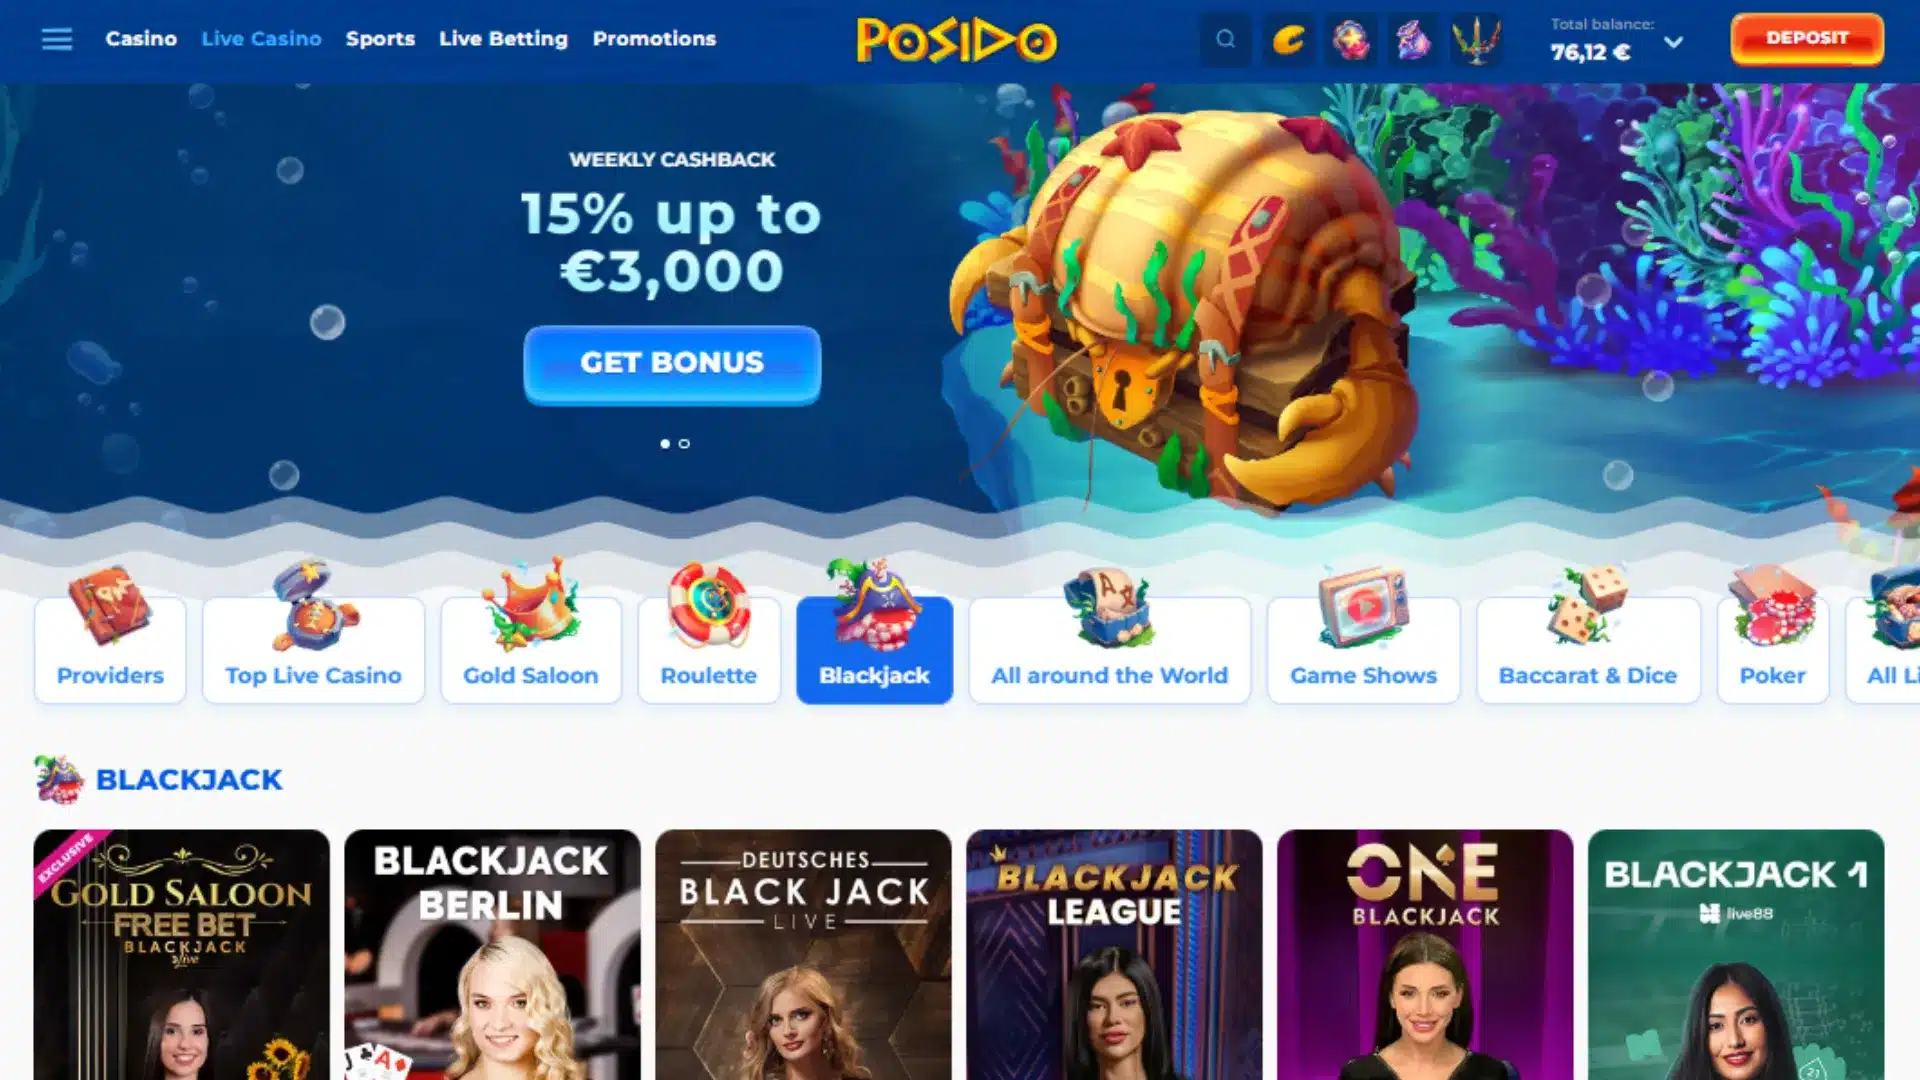The width and height of the screenshot is (1920, 1080).
Task: Click the GET BONUS button
Action: (x=672, y=364)
